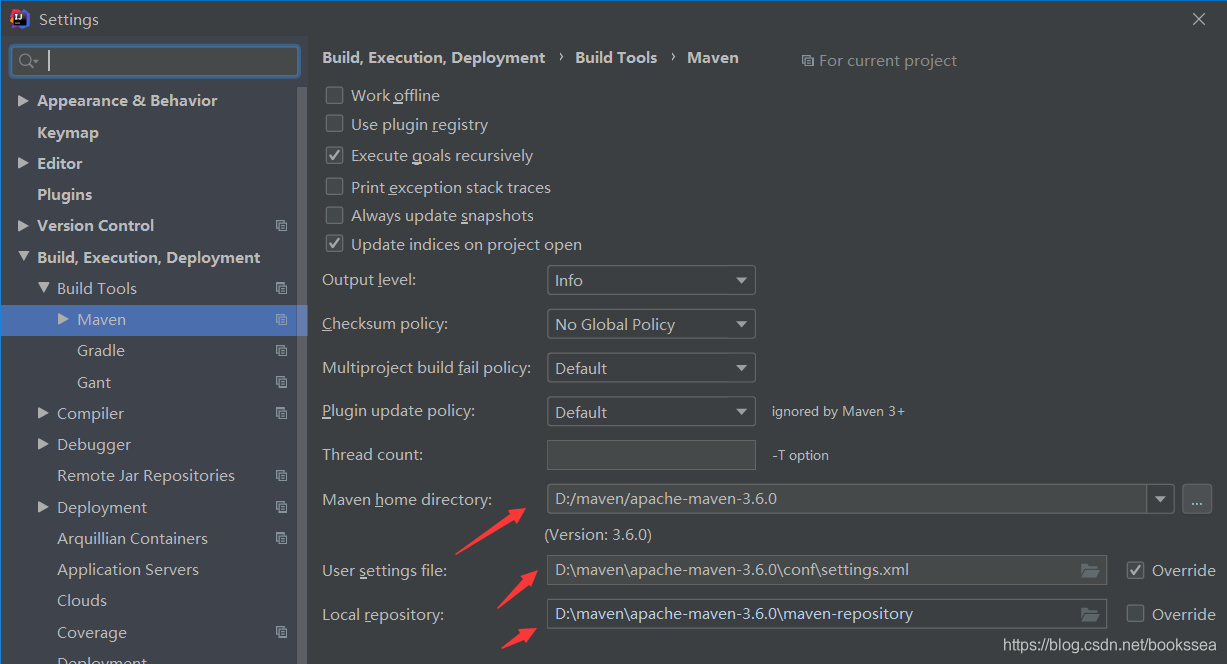The width and height of the screenshot is (1227, 664).
Task: Open the Plugin update policy dropdown
Action: click(651, 412)
